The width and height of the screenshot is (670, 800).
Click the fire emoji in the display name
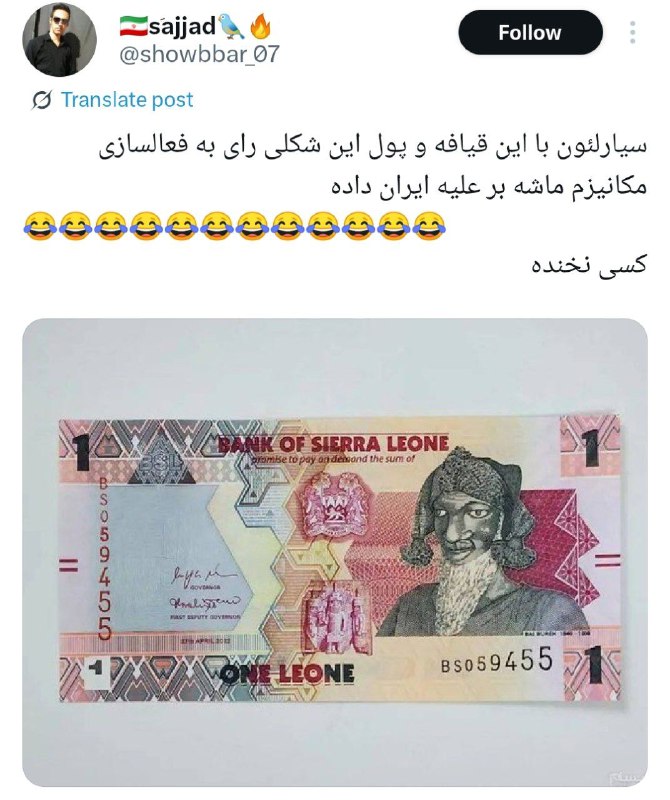[x=261, y=26]
